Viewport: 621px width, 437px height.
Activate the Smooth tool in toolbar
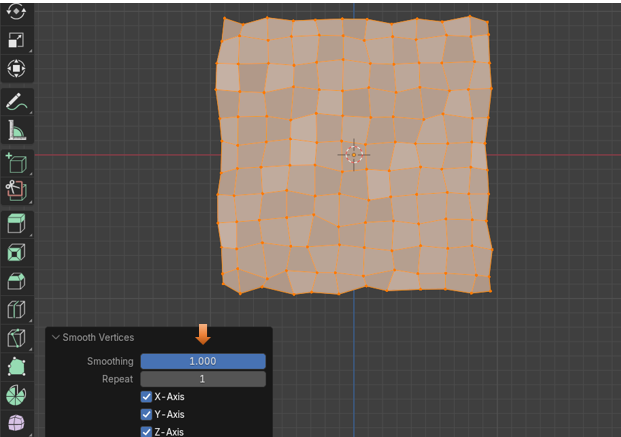point(17,424)
